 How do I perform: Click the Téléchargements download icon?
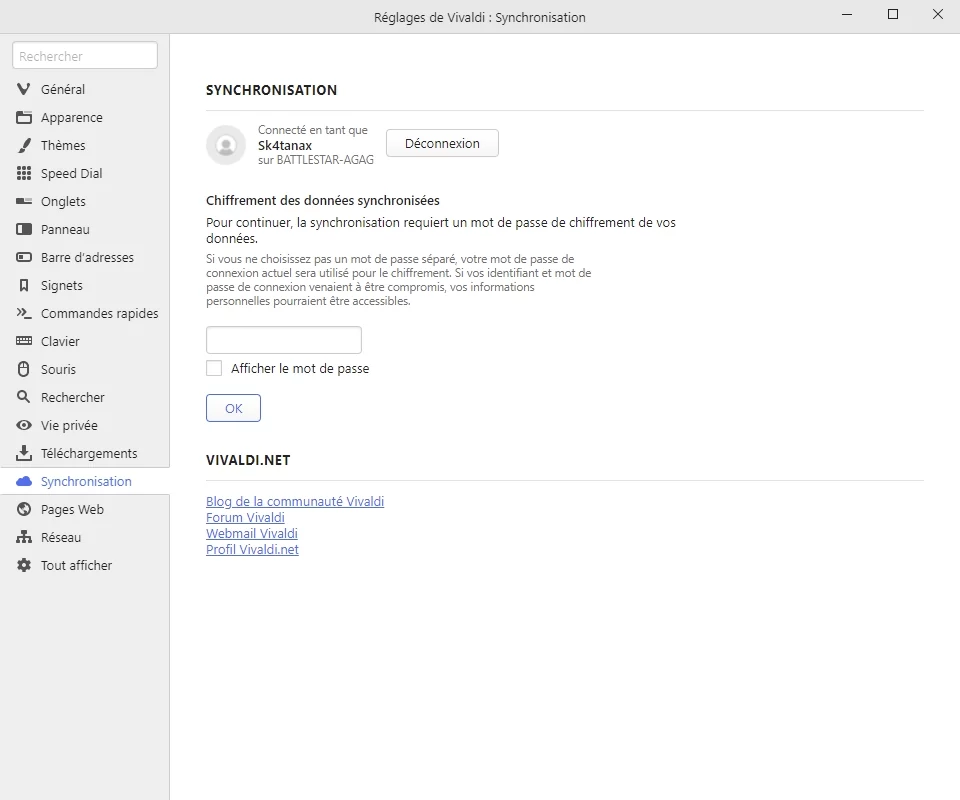click(23, 453)
